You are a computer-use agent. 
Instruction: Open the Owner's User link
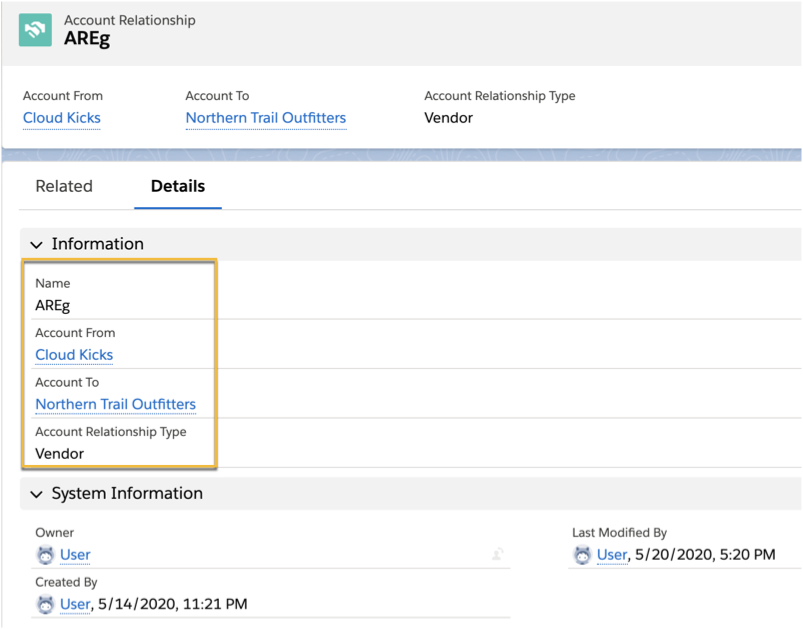point(75,555)
